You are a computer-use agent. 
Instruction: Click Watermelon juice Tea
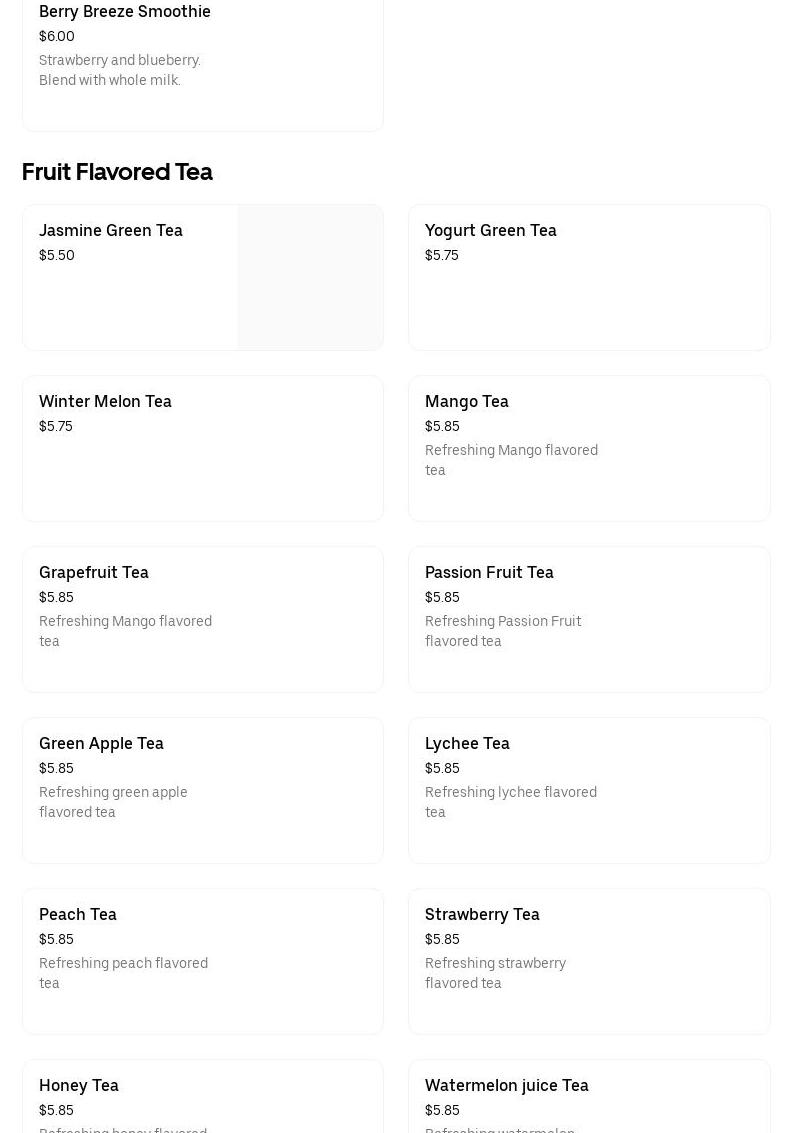[x=589, y=1096]
